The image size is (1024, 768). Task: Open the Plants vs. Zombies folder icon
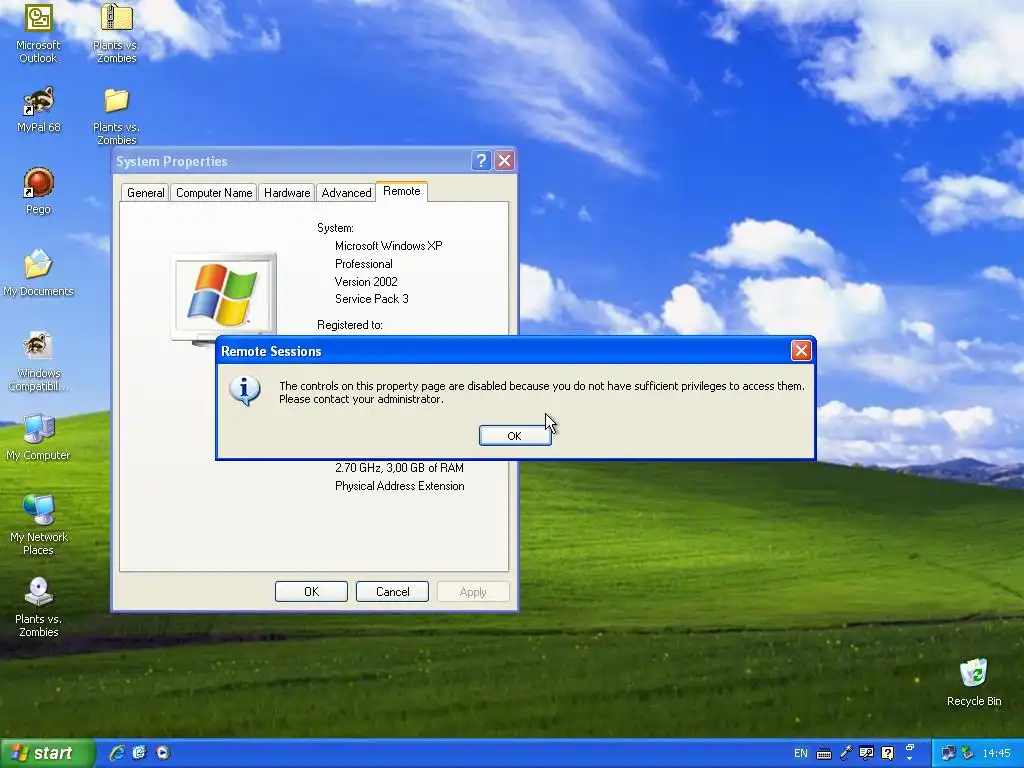click(x=116, y=116)
